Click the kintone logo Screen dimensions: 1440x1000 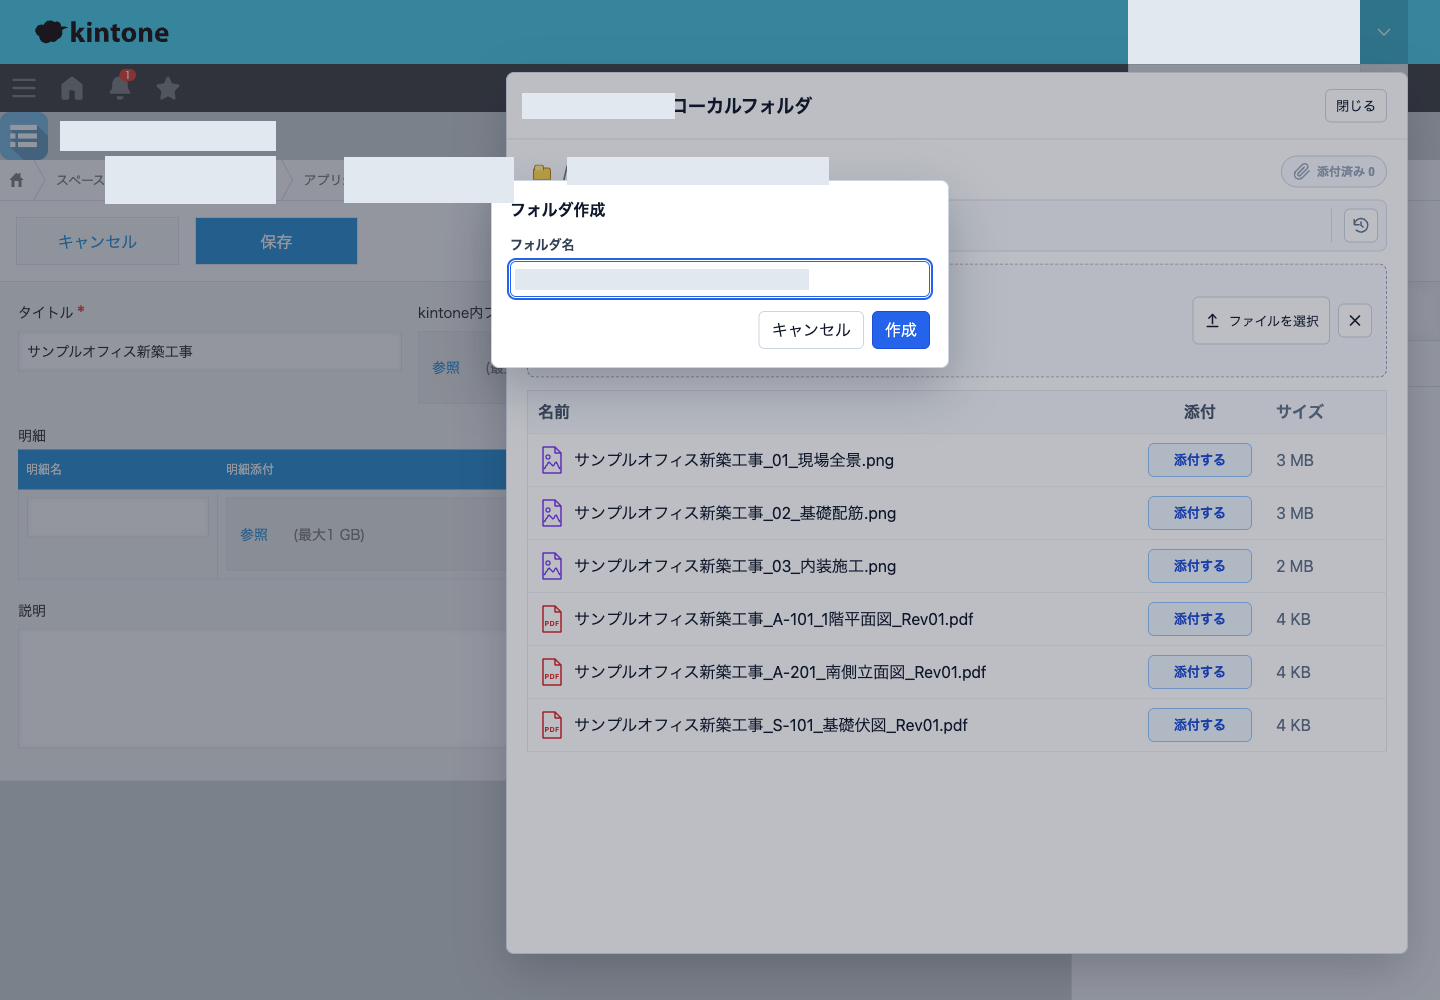click(102, 32)
